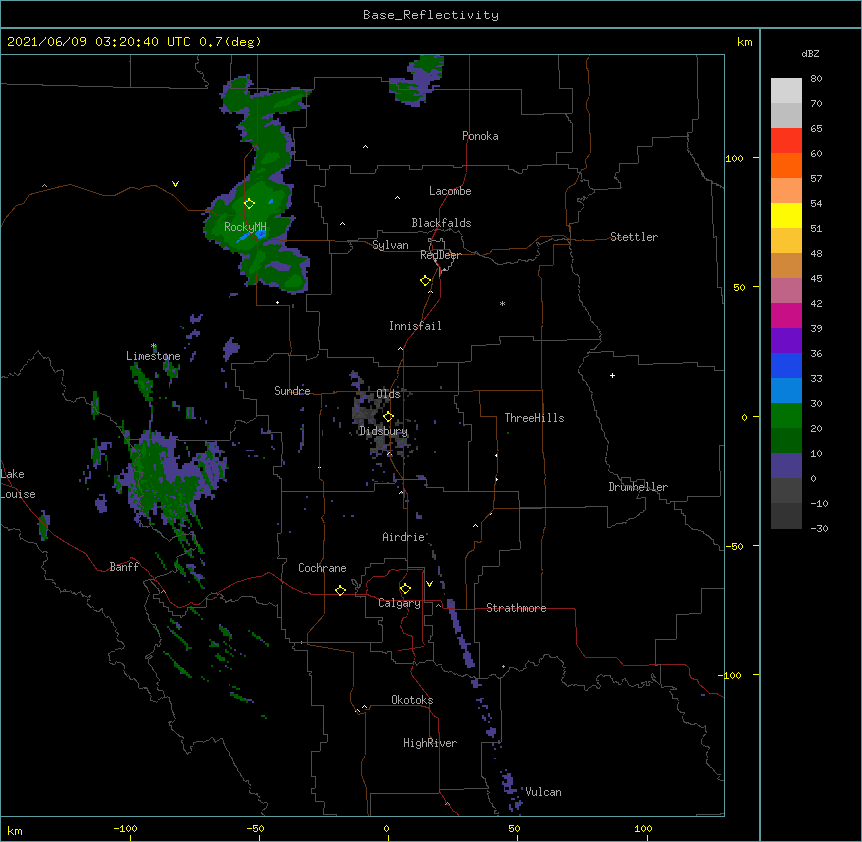Click the Base_Reflectivity title
The width and height of the screenshot is (862, 842).
pyautogui.click(x=431, y=15)
